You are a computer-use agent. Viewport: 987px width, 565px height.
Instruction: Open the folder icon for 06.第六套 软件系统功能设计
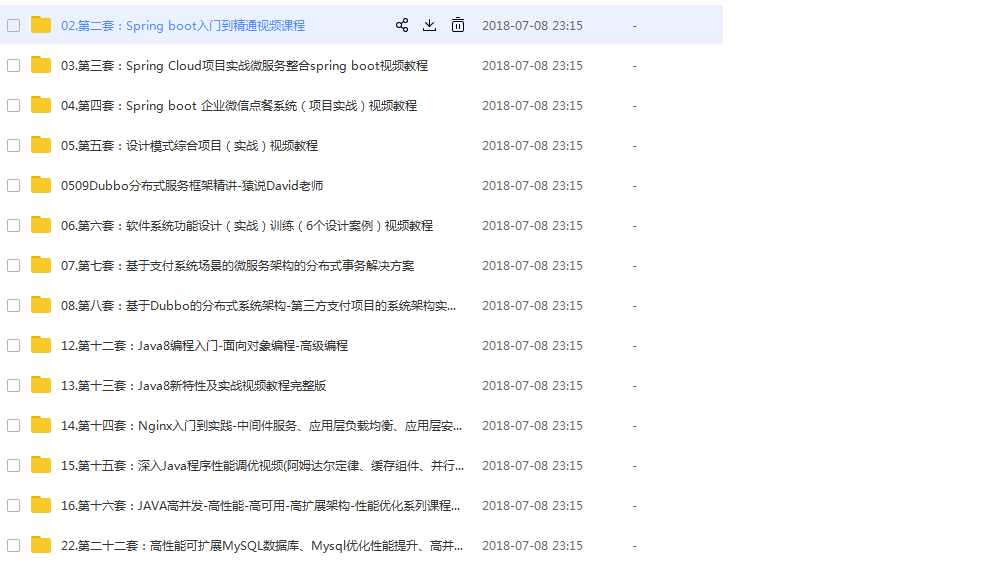[x=41, y=225]
